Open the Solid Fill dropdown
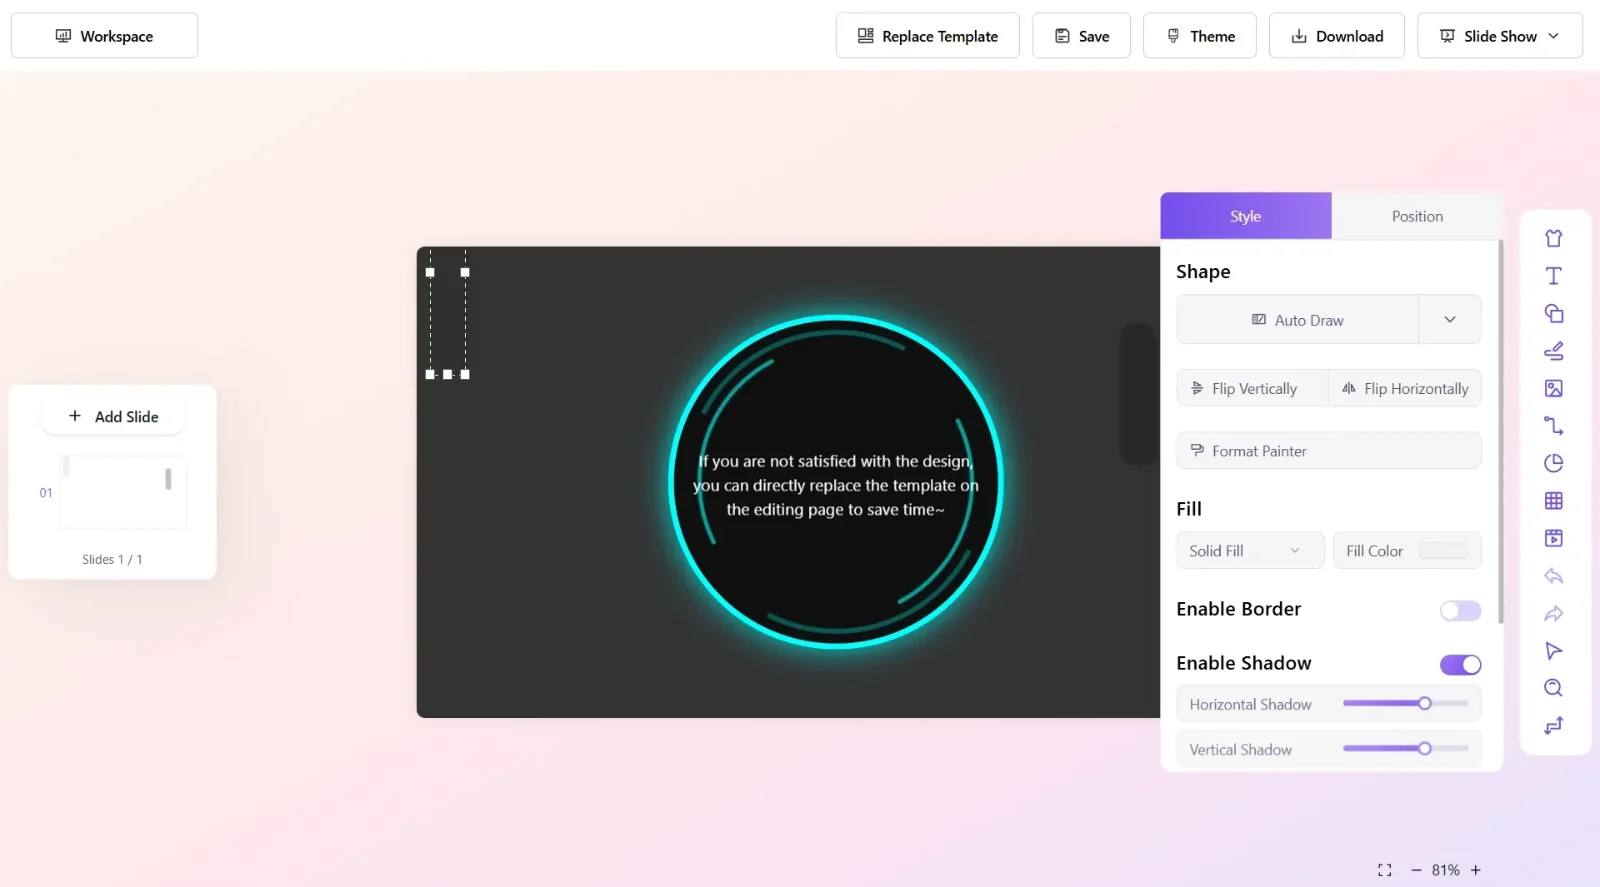 1250,551
